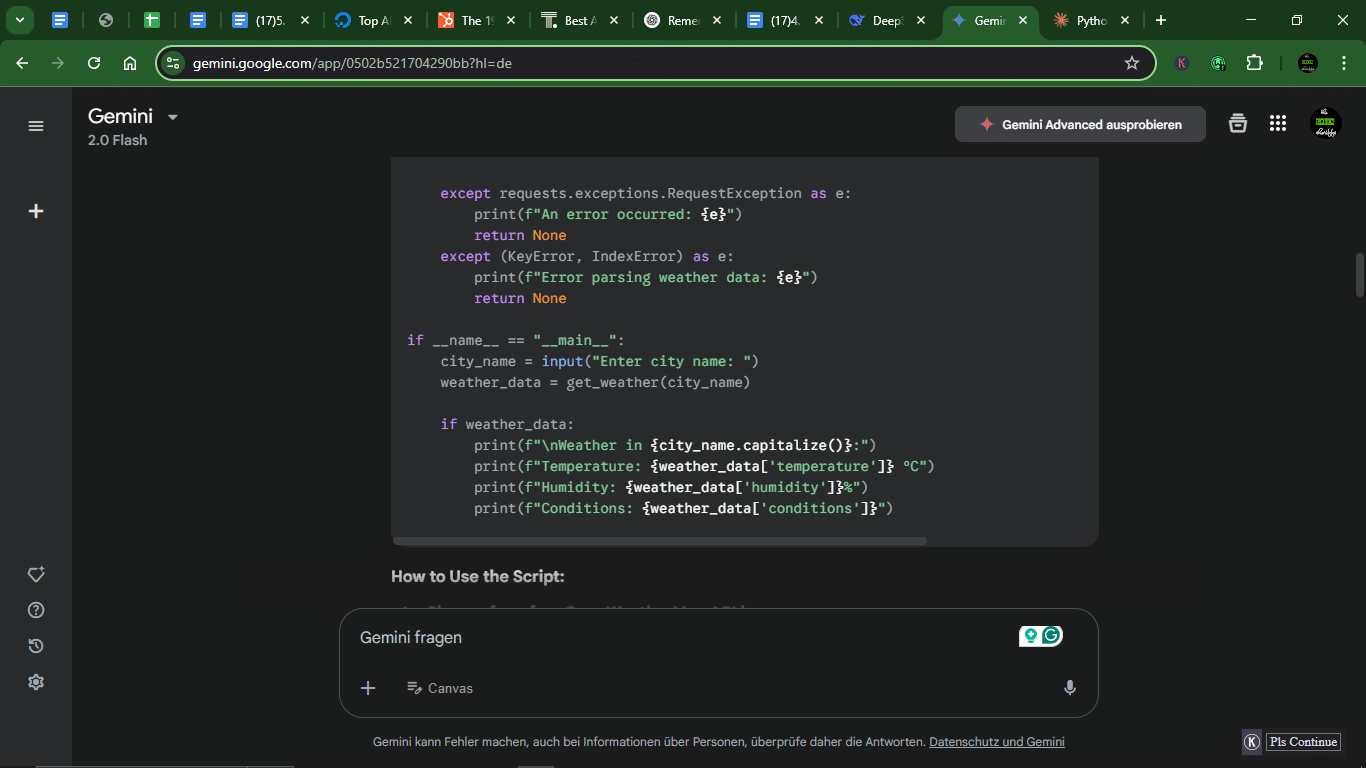Click into the Gemini fragen prompt field
Viewport: 1366px width, 768px height.
680,637
